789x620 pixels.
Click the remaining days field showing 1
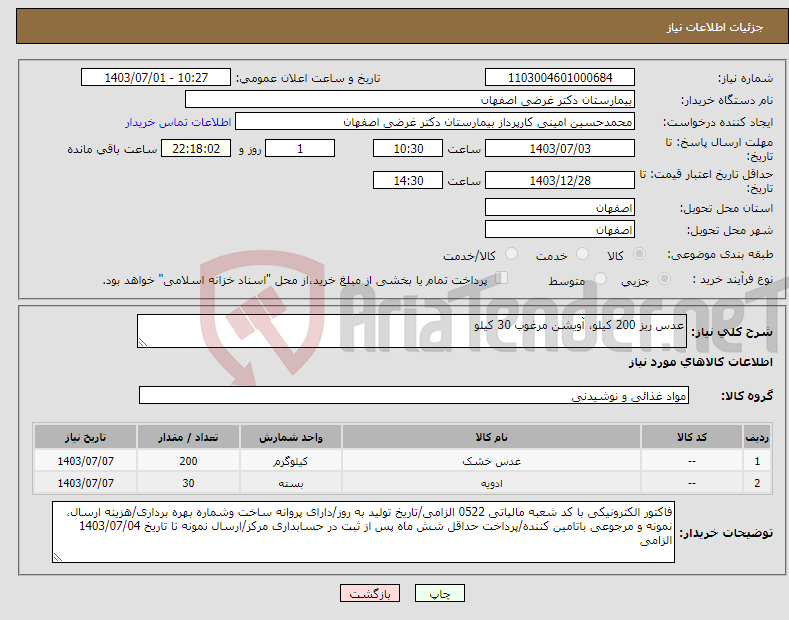[300, 148]
